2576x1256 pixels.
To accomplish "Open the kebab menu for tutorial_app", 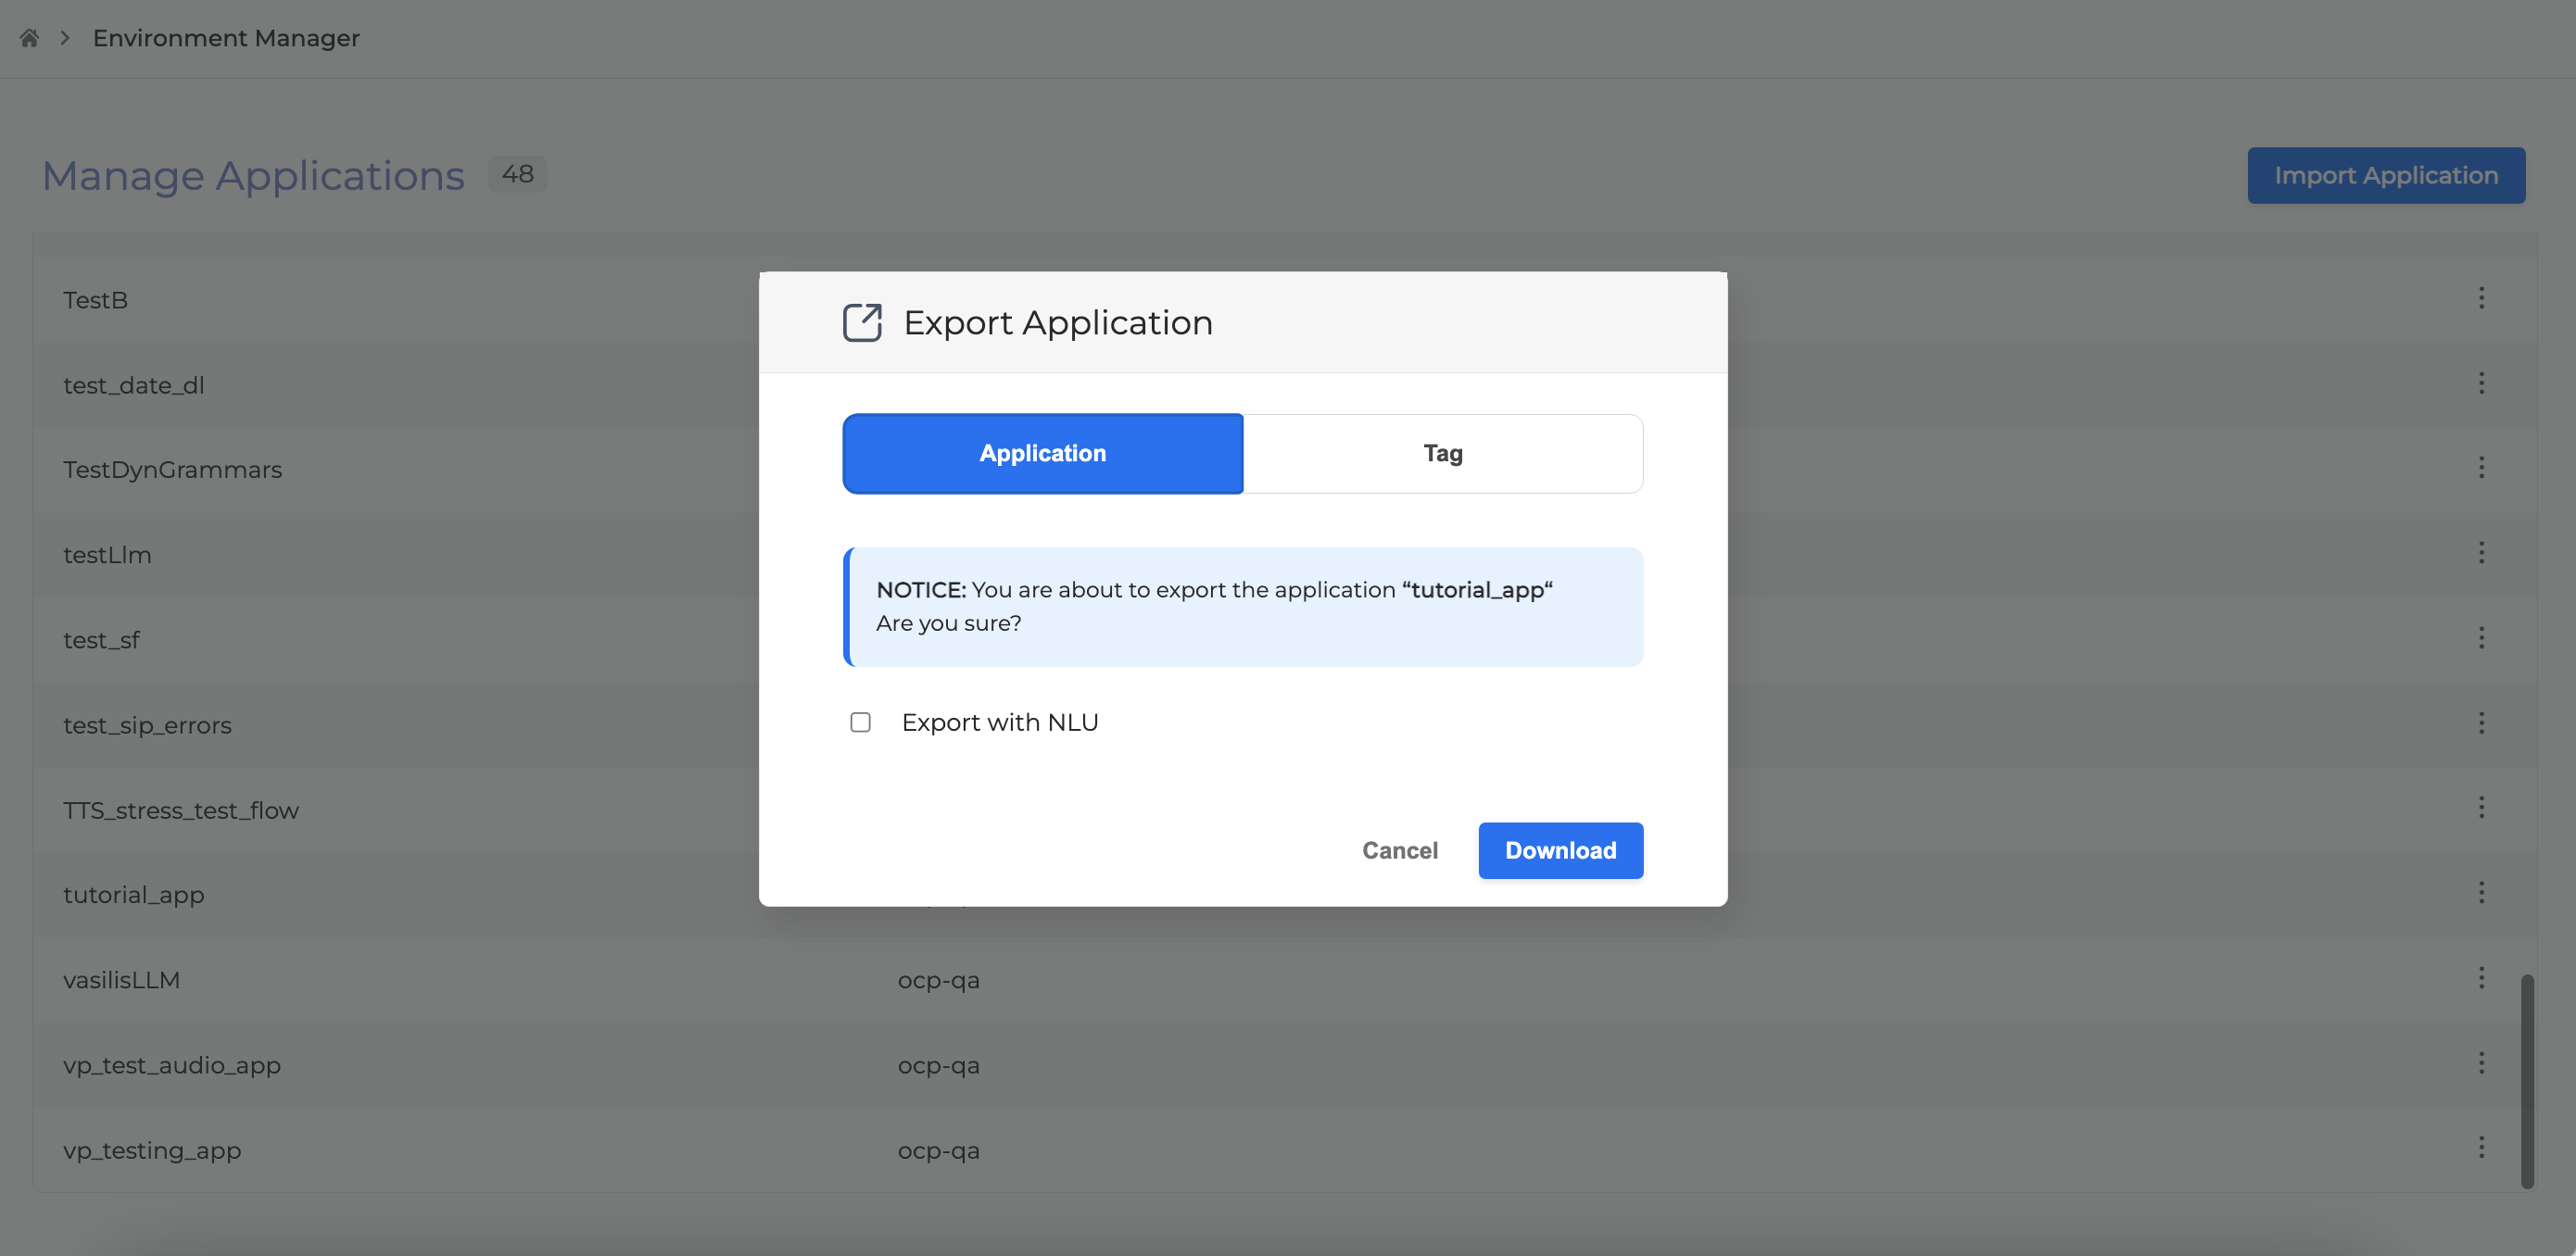I will coord(2481,893).
